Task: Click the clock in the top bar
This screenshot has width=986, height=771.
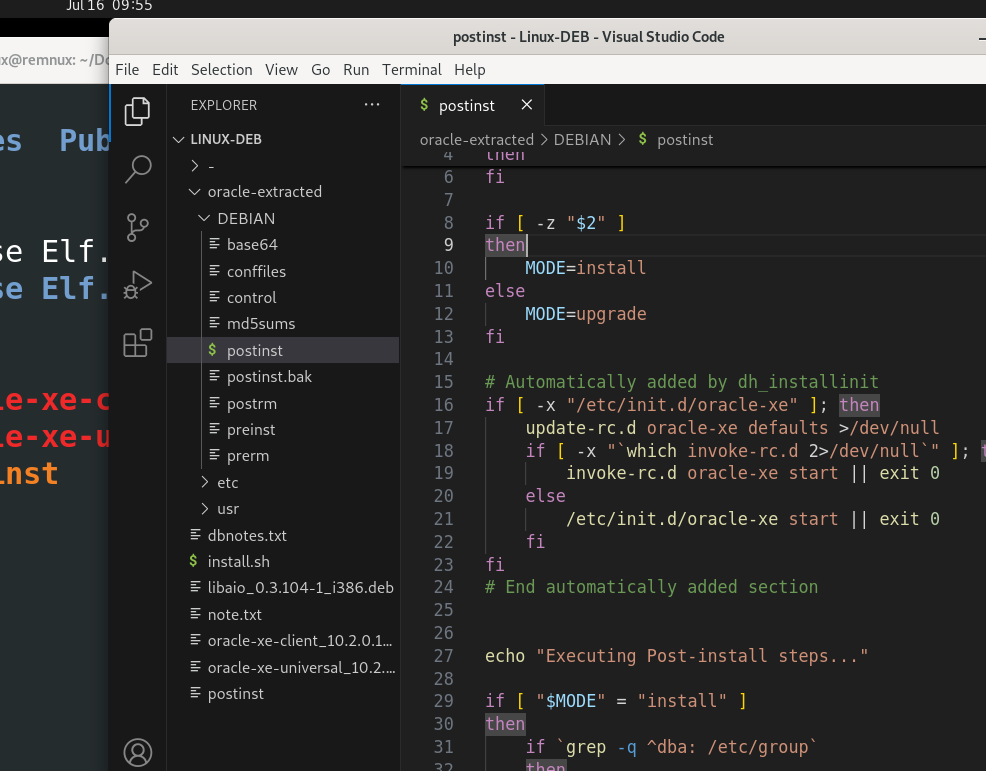Action: pyautogui.click(x=109, y=6)
